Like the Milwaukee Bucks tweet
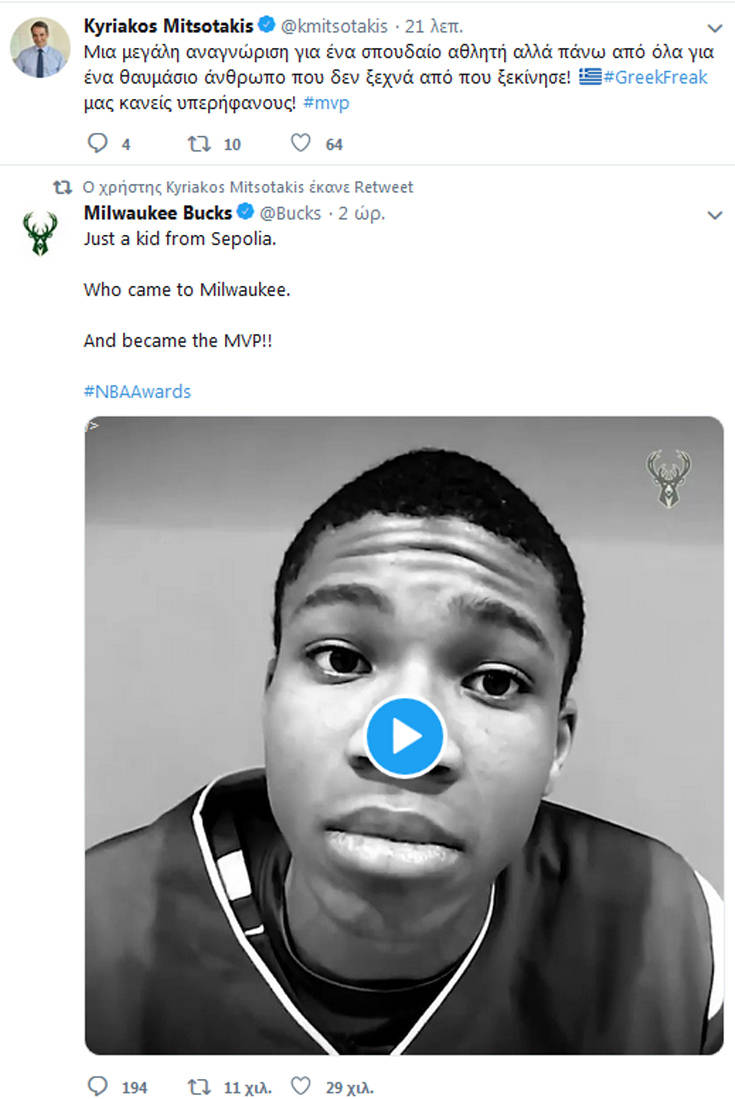The image size is (735, 1099). tap(301, 1087)
